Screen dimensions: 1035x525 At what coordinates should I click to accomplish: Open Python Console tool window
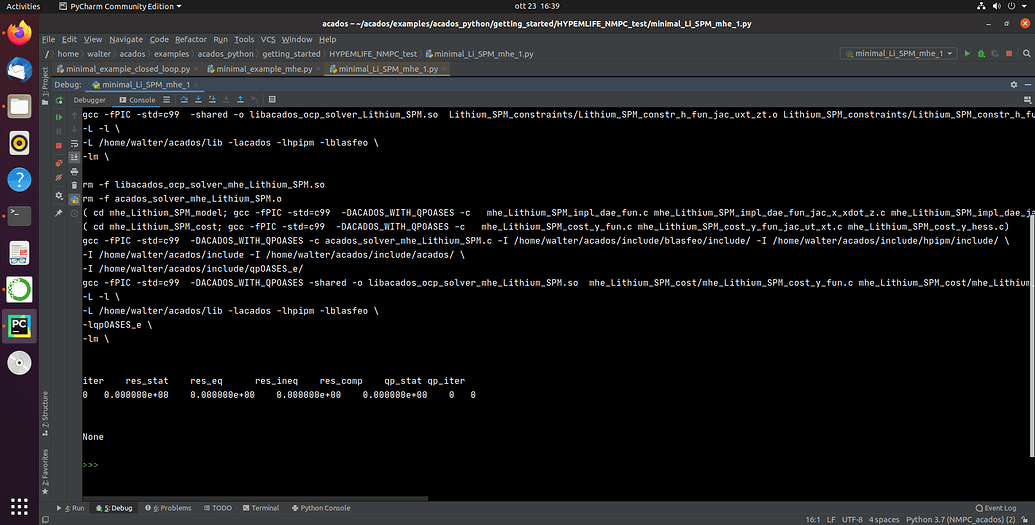(x=321, y=508)
